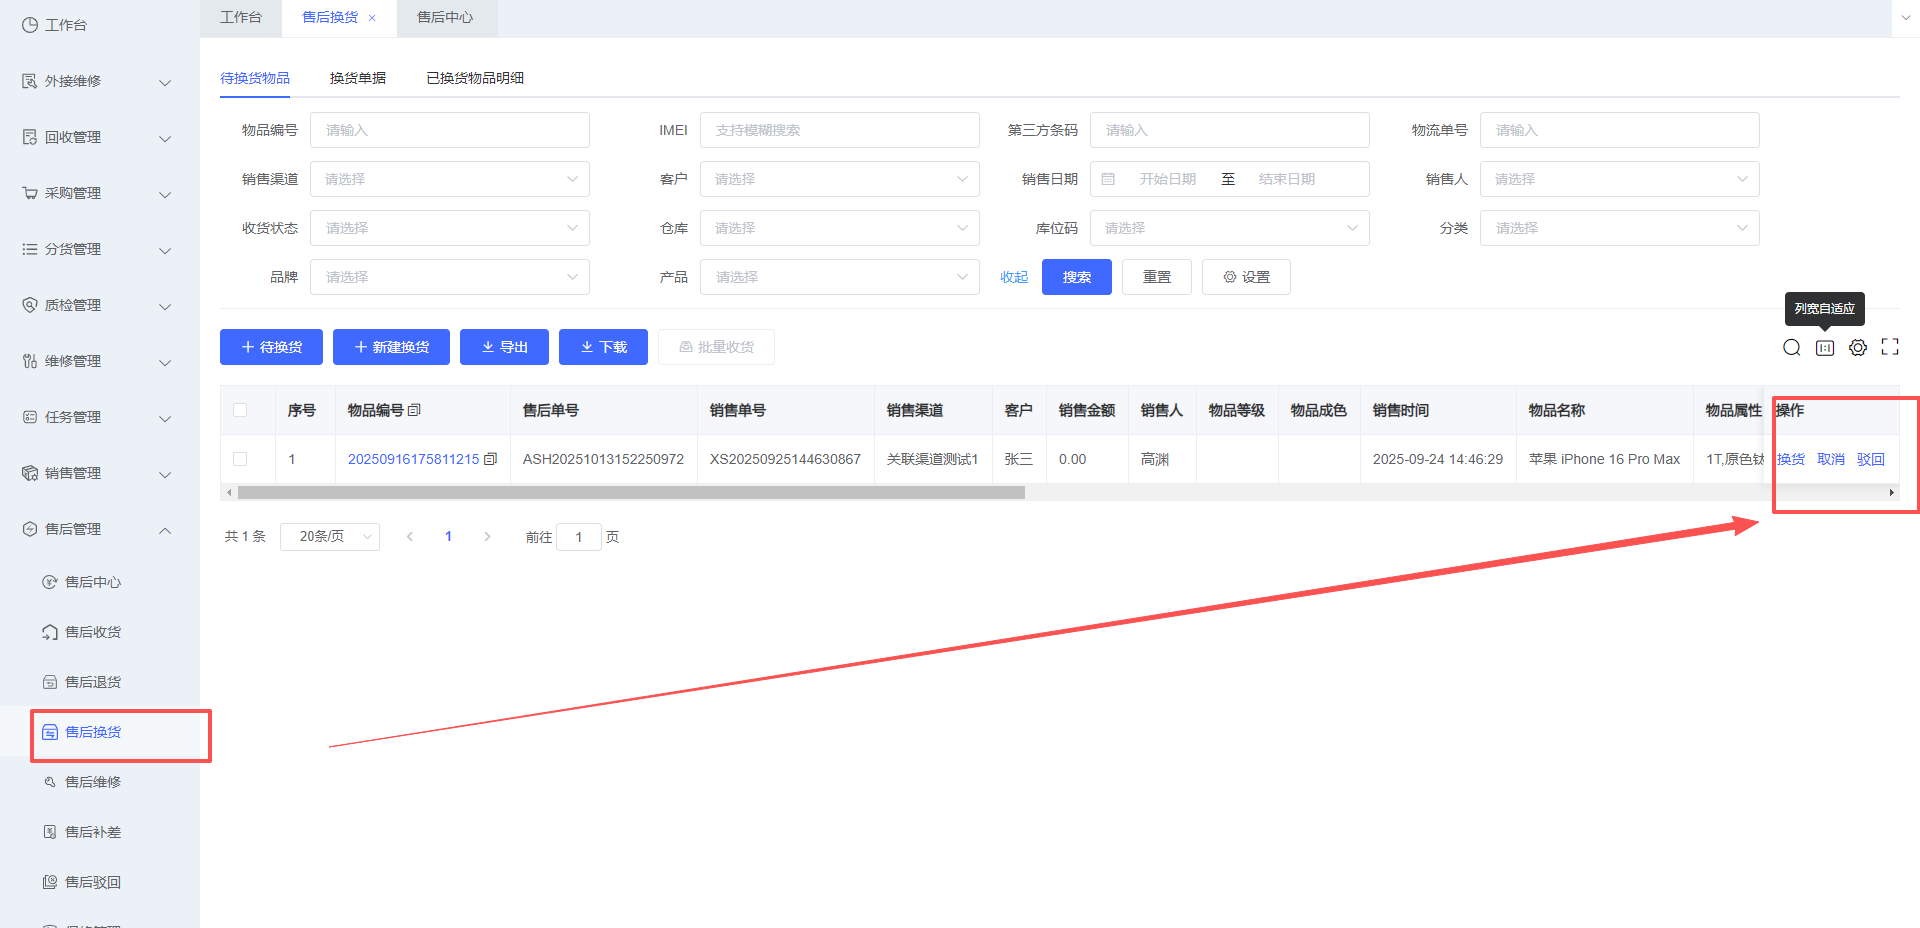Image resolution: width=1920 pixels, height=928 pixels.
Task: Focus the IMEI search input field
Action: (839, 130)
